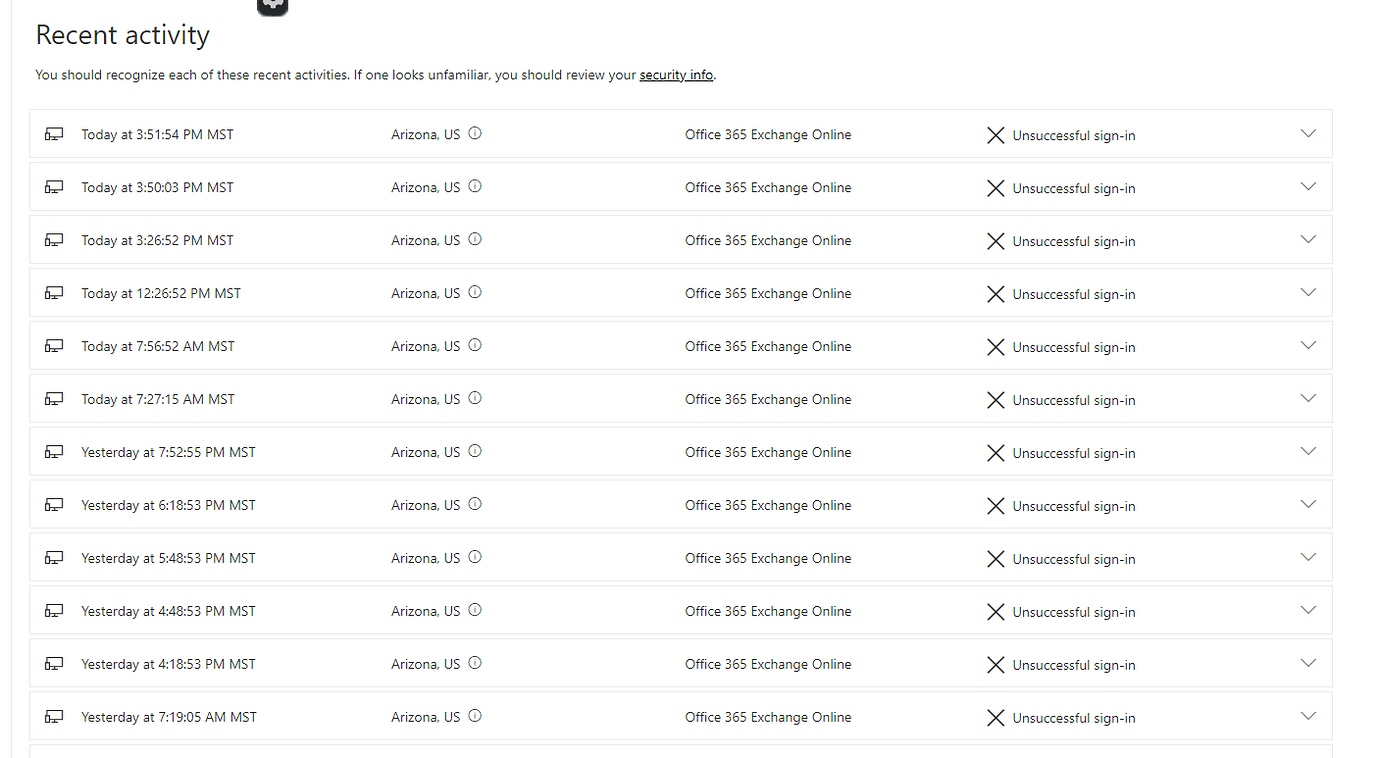Screen dimensions: 1380x758
Task: Click the Recent activity heading
Action: click(x=122, y=34)
